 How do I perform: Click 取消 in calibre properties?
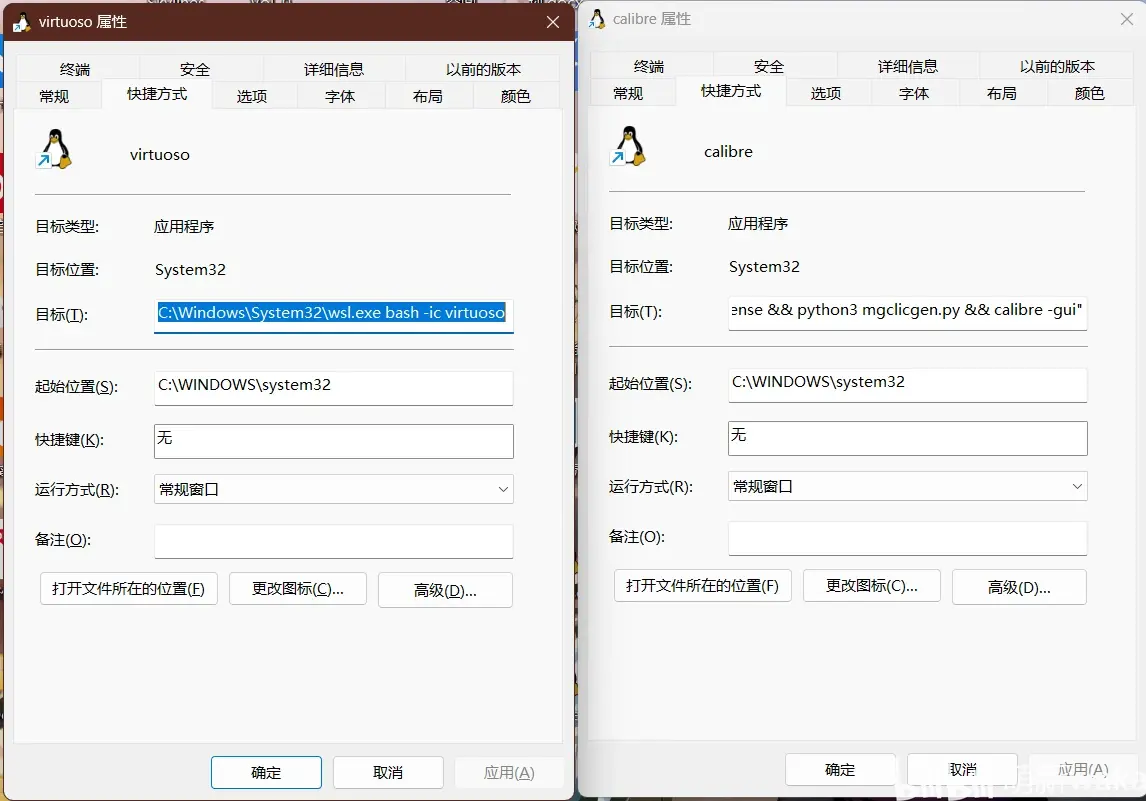[x=963, y=770]
